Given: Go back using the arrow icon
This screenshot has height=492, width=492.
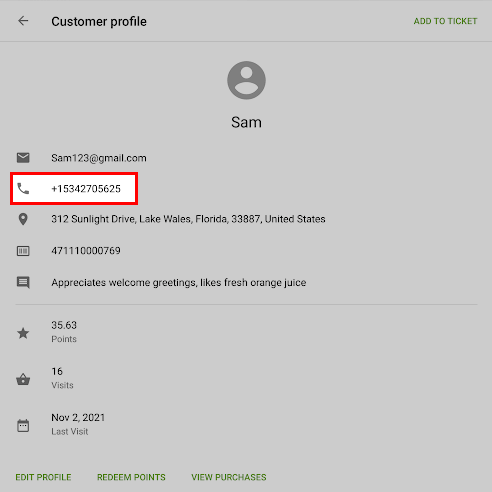Looking at the screenshot, I should [x=23, y=21].
